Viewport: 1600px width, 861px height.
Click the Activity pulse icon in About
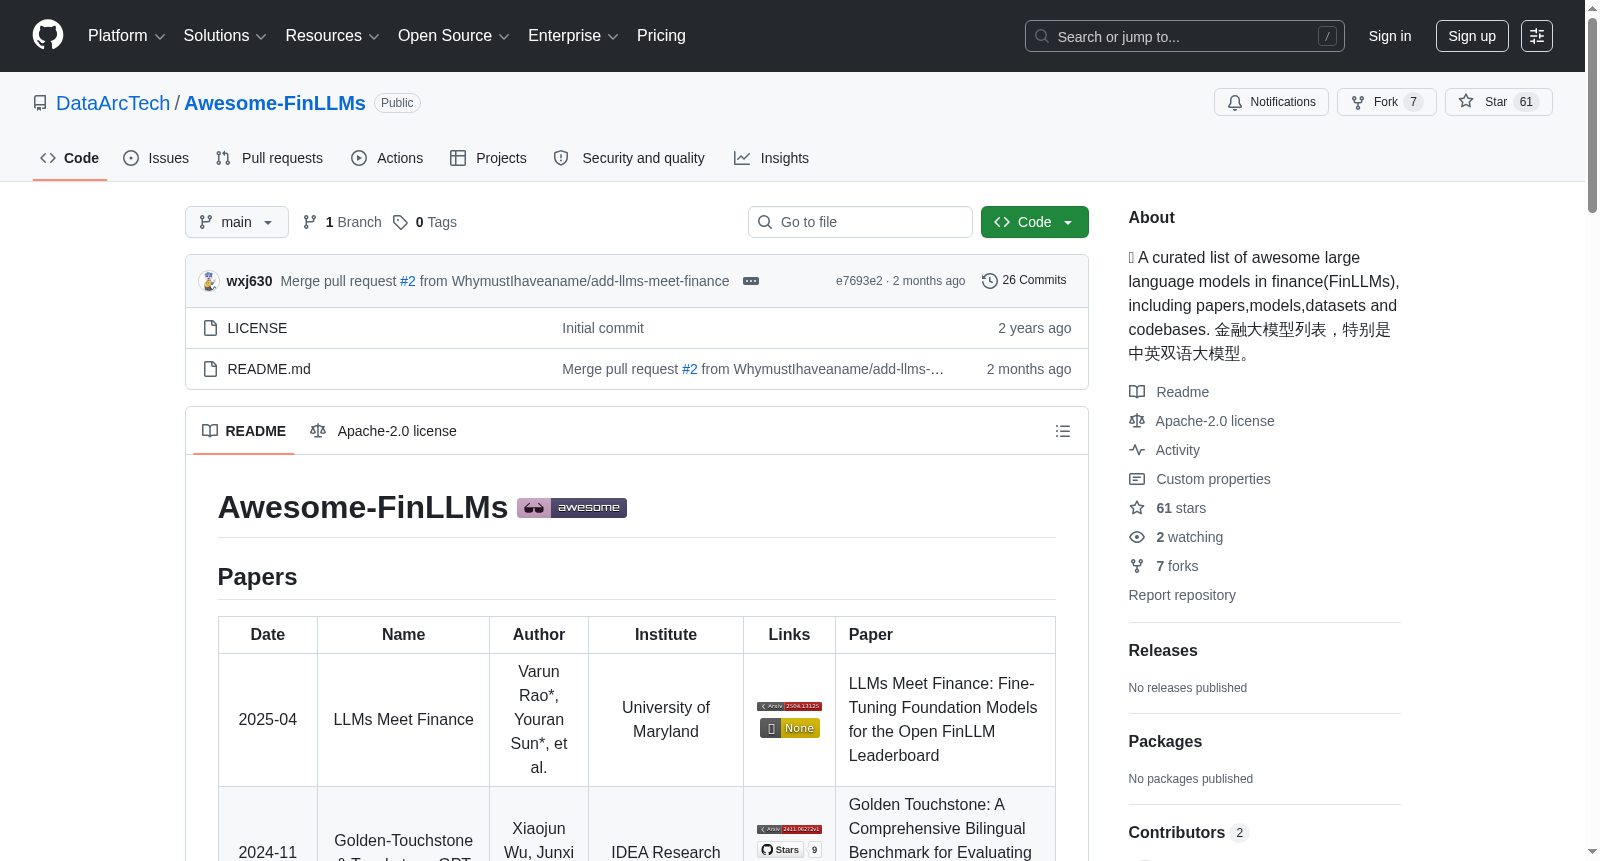(x=1137, y=450)
